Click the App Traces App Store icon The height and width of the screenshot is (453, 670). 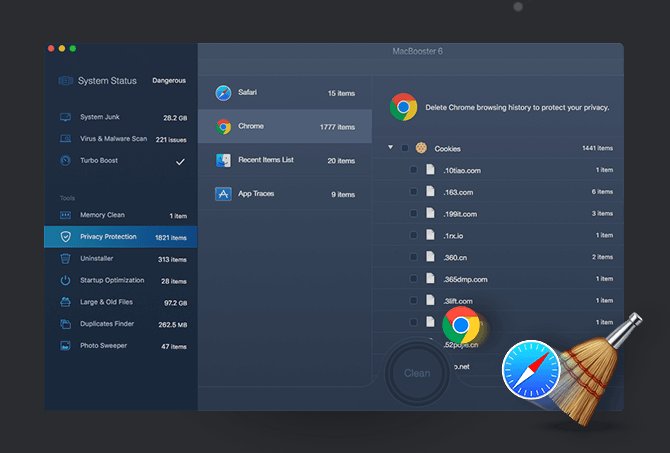click(x=223, y=194)
